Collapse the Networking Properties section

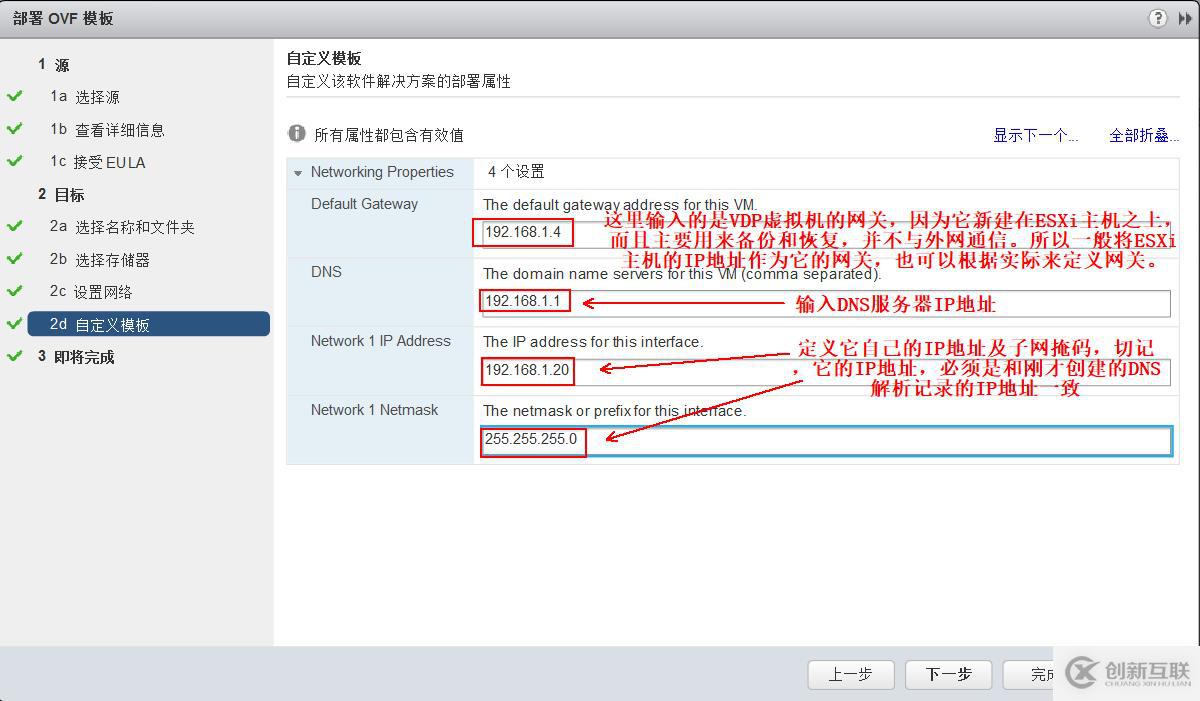coord(298,173)
